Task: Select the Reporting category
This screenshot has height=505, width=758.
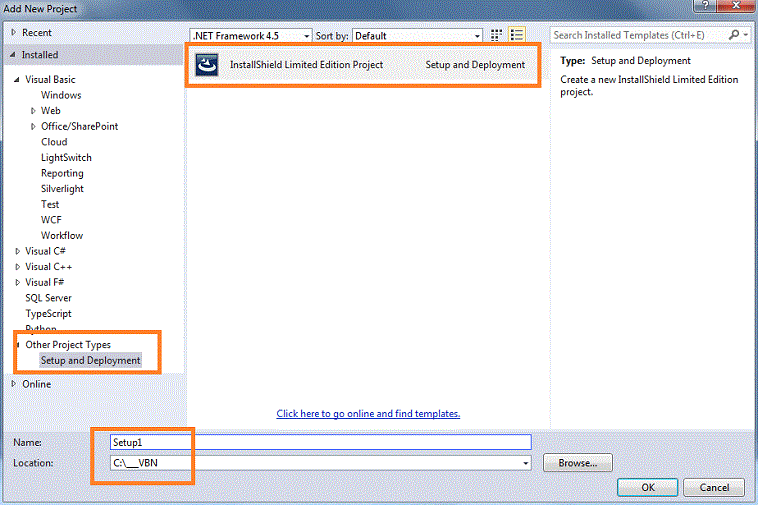Action: [62, 173]
